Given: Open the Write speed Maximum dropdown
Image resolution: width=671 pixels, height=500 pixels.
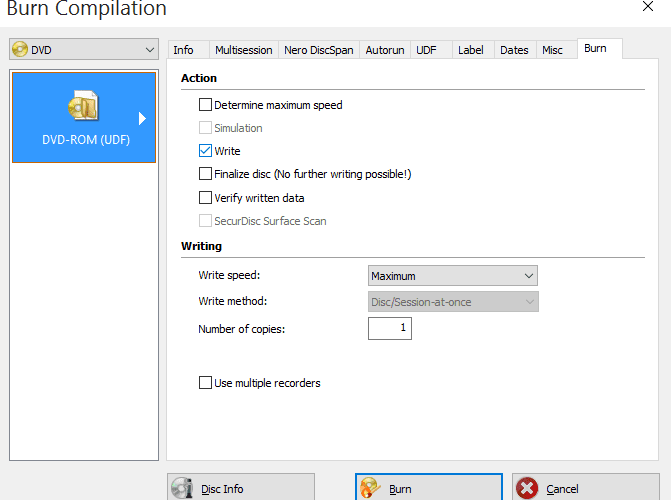Looking at the screenshot, I should tap(453, 276).
